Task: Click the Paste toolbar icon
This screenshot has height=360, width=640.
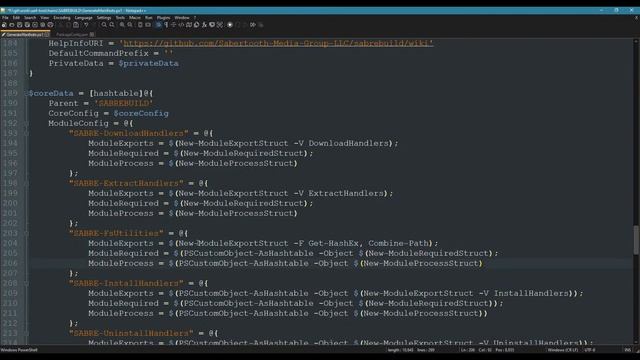Action: 76,25
